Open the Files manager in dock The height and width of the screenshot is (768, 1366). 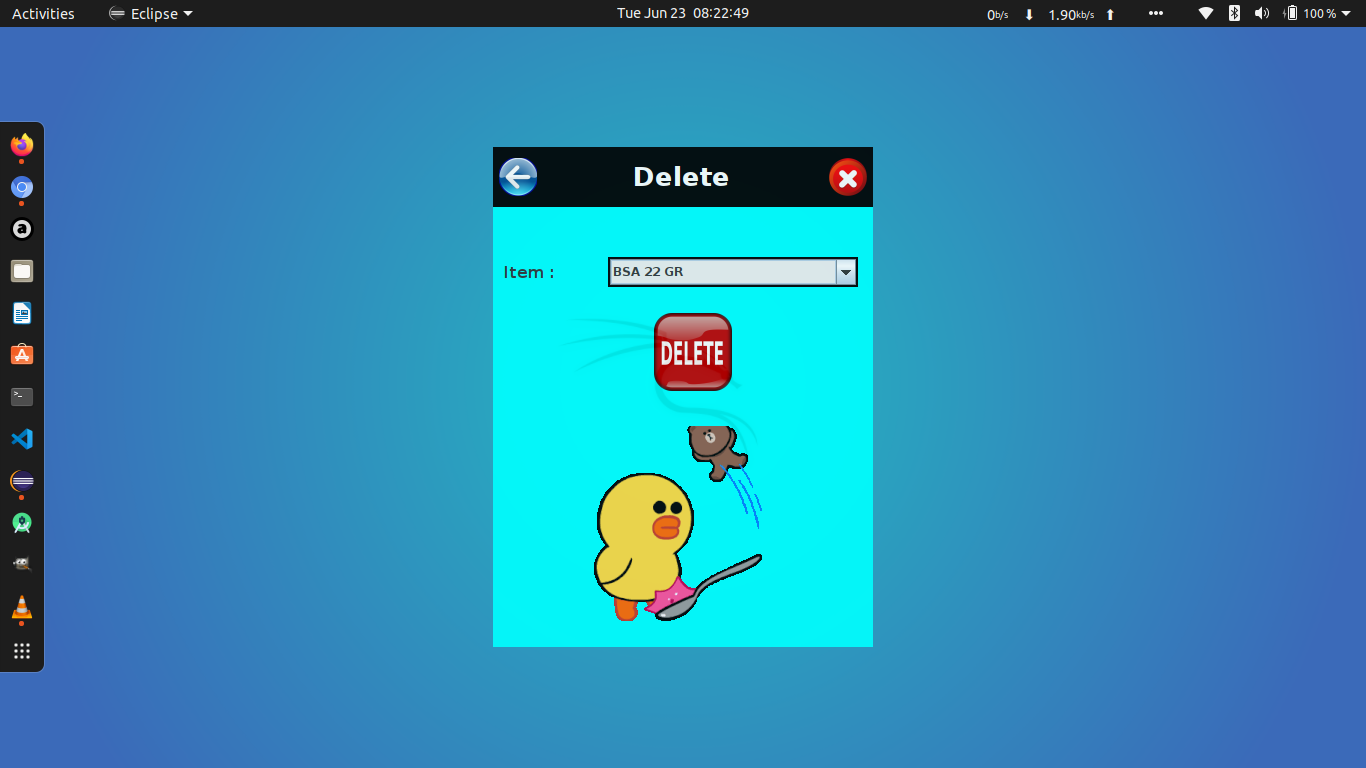(22, 271)
